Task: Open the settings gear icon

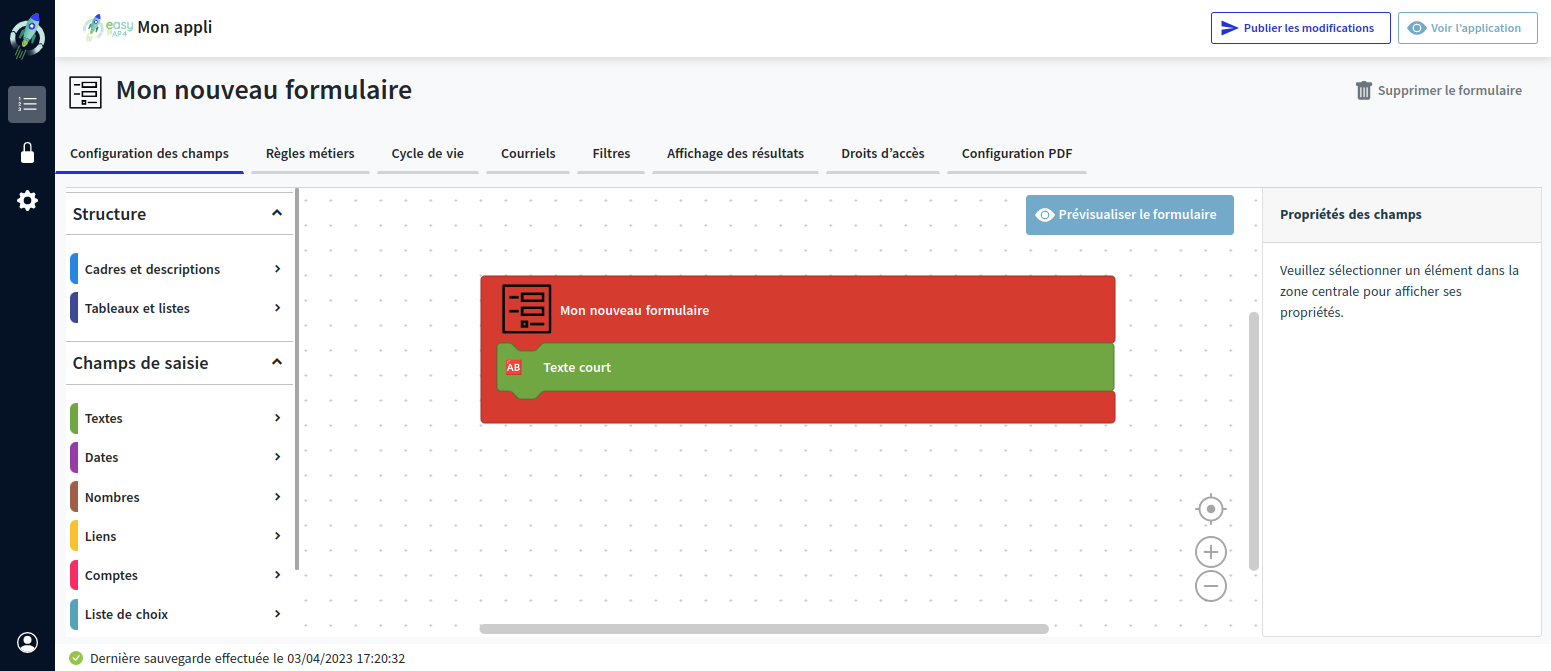Action: 27,201
